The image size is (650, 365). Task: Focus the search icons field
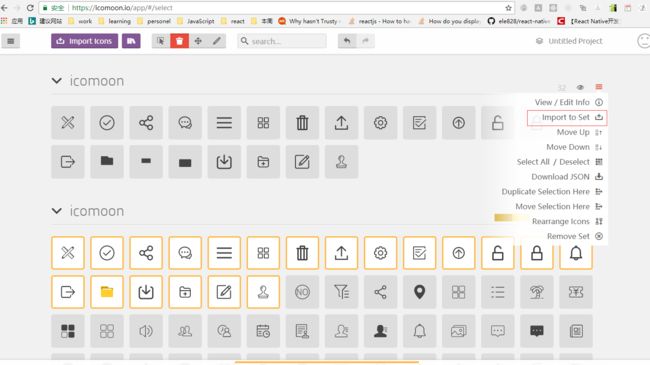[282, 41]
